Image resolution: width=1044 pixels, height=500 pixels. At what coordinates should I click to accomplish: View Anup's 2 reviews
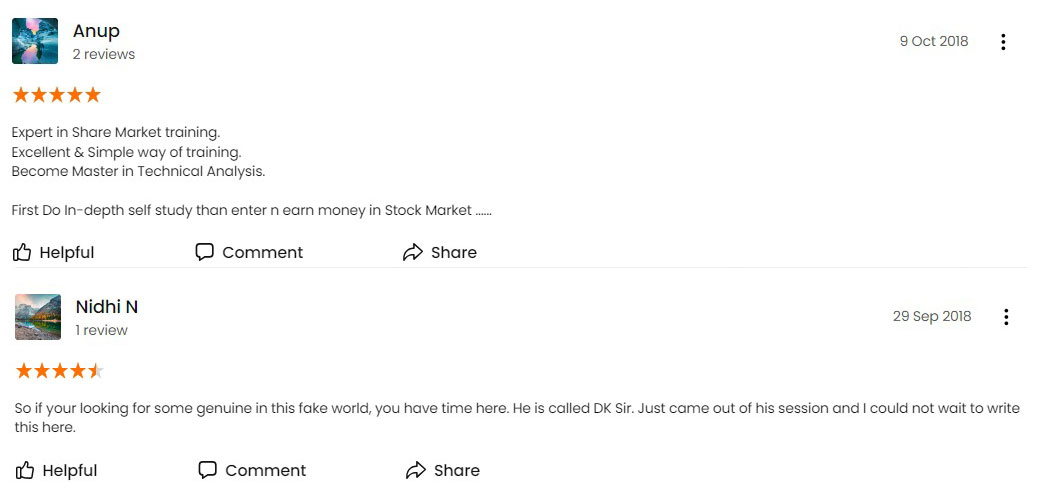[104, 55]
